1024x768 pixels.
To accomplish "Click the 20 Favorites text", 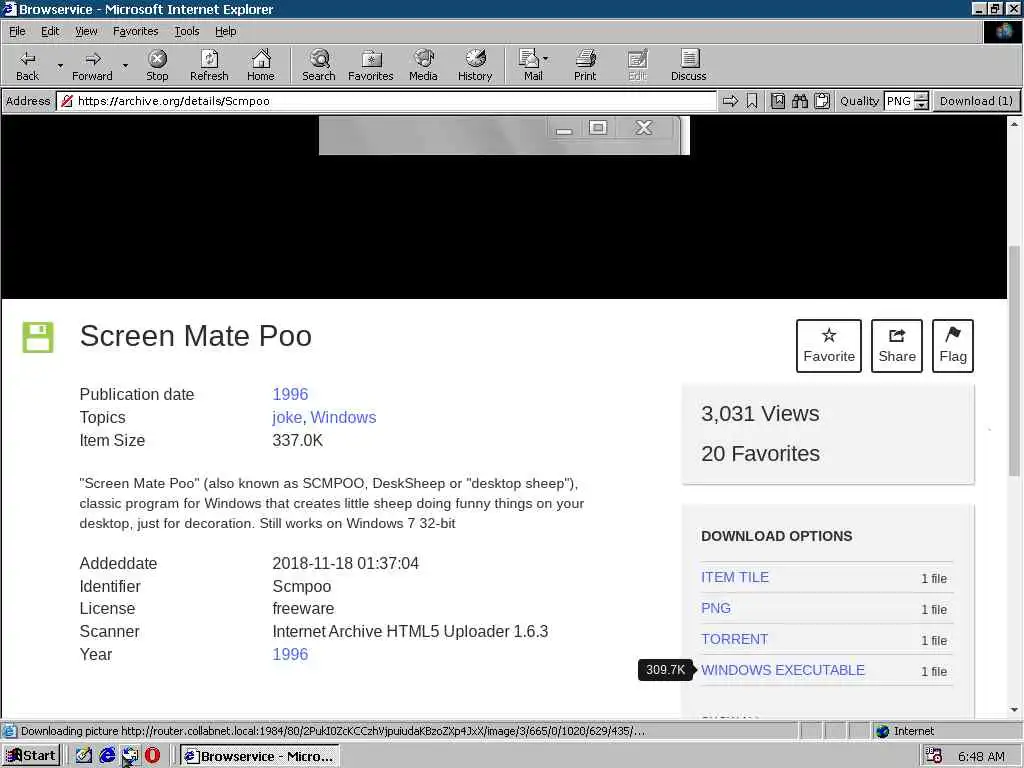I will 760,453.
